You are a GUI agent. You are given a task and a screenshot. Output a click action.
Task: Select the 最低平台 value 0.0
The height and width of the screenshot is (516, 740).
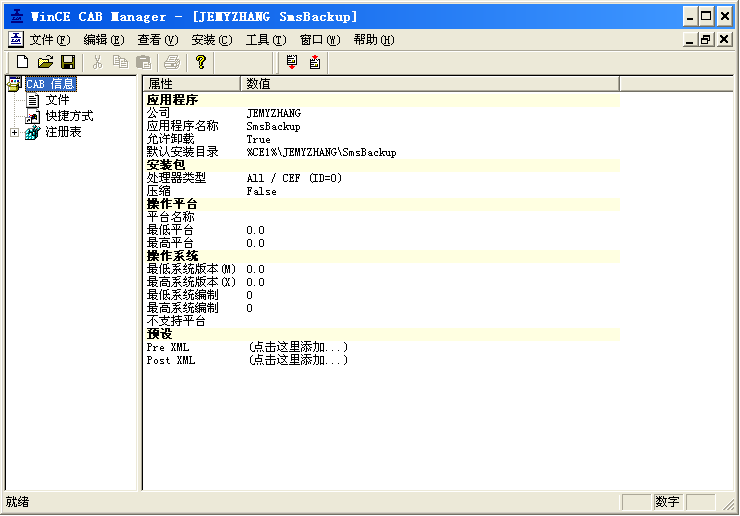(x=255, y=230)
